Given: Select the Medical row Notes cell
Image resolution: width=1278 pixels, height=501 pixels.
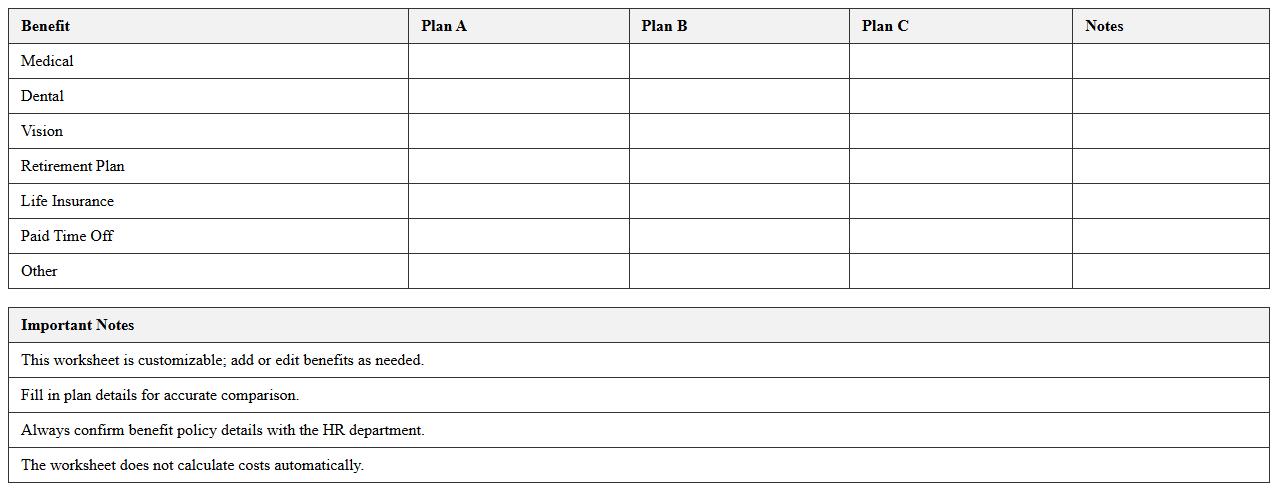Looking at the screenshot, I should [1170, 61].
